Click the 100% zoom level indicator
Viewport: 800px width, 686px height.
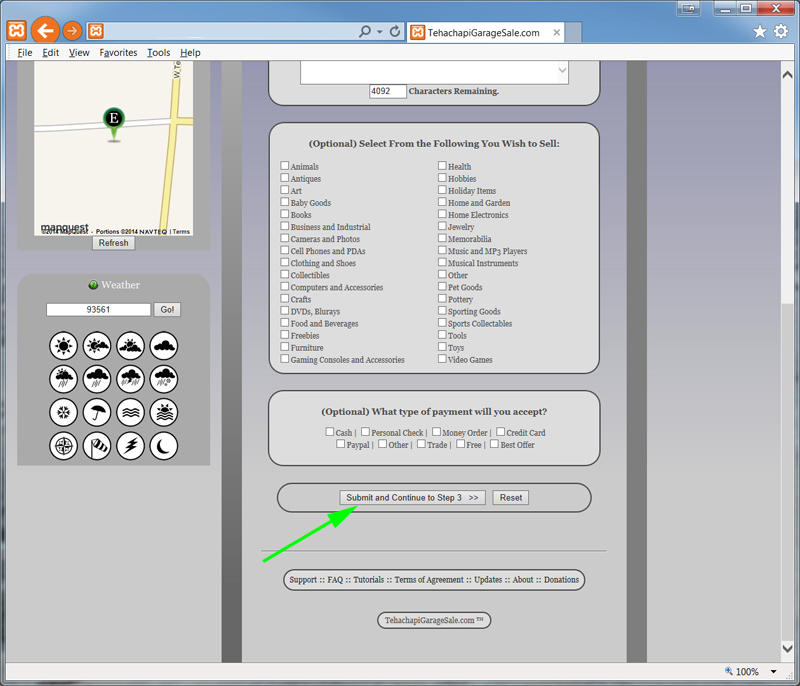[x=747, y=672]
